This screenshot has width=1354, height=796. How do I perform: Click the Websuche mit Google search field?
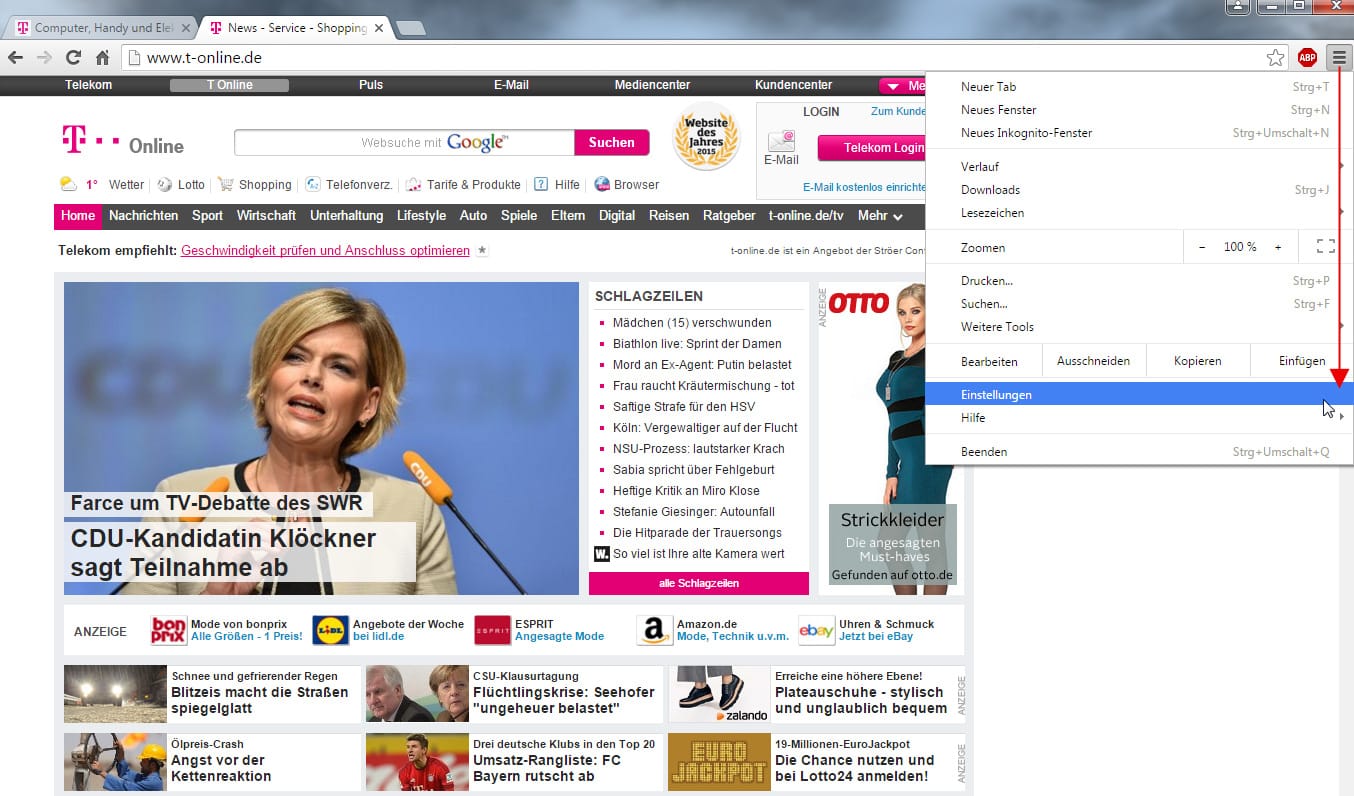tap(404, 143)
